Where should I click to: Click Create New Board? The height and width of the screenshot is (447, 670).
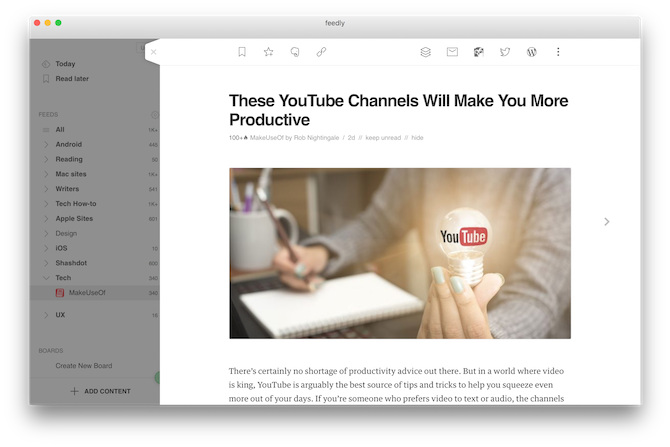tap(84, 366)
